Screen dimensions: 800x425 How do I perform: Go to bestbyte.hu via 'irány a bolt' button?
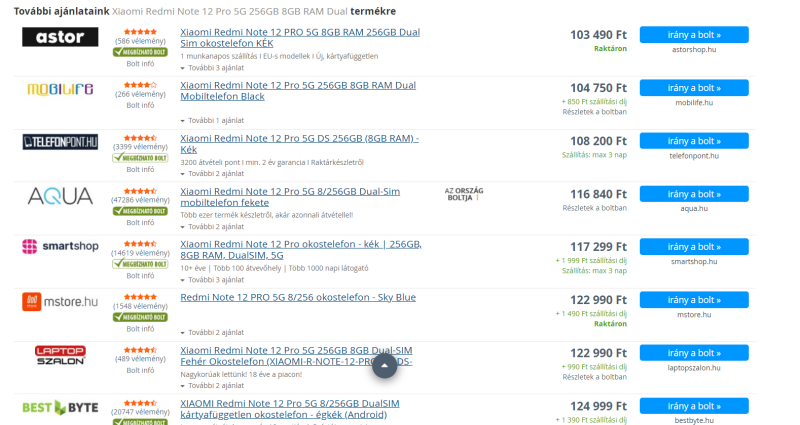[x=694, y=406]
